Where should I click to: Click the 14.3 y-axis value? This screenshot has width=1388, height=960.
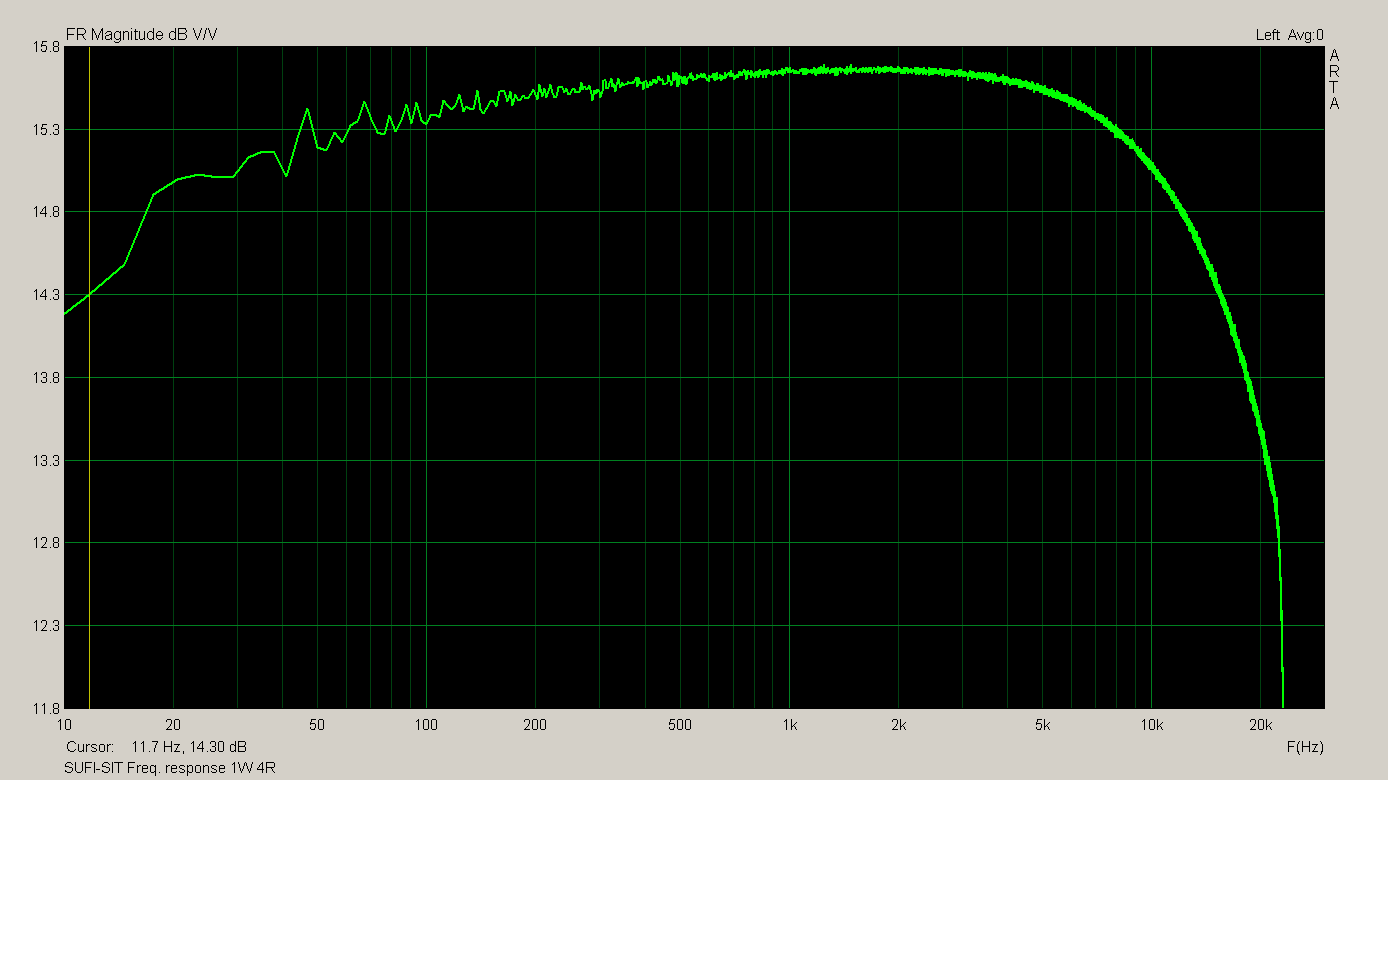click(x=46, y=295)
